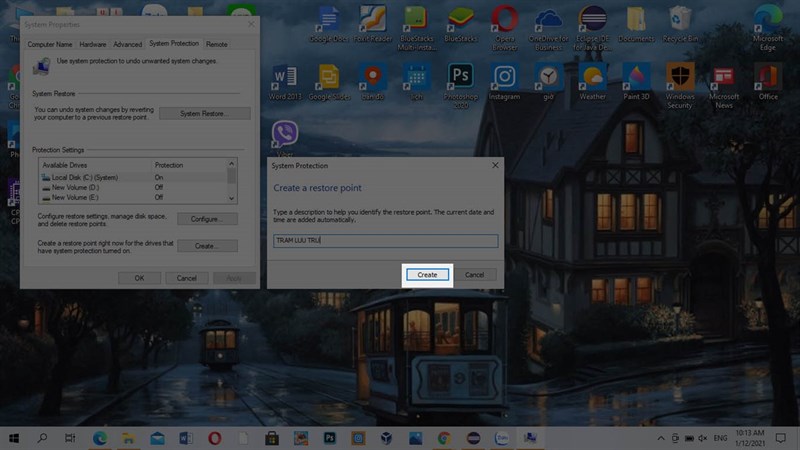Open File Explorer from the taskbar
Viewport: 800px width, 450px height.
[x=128, y=438]
